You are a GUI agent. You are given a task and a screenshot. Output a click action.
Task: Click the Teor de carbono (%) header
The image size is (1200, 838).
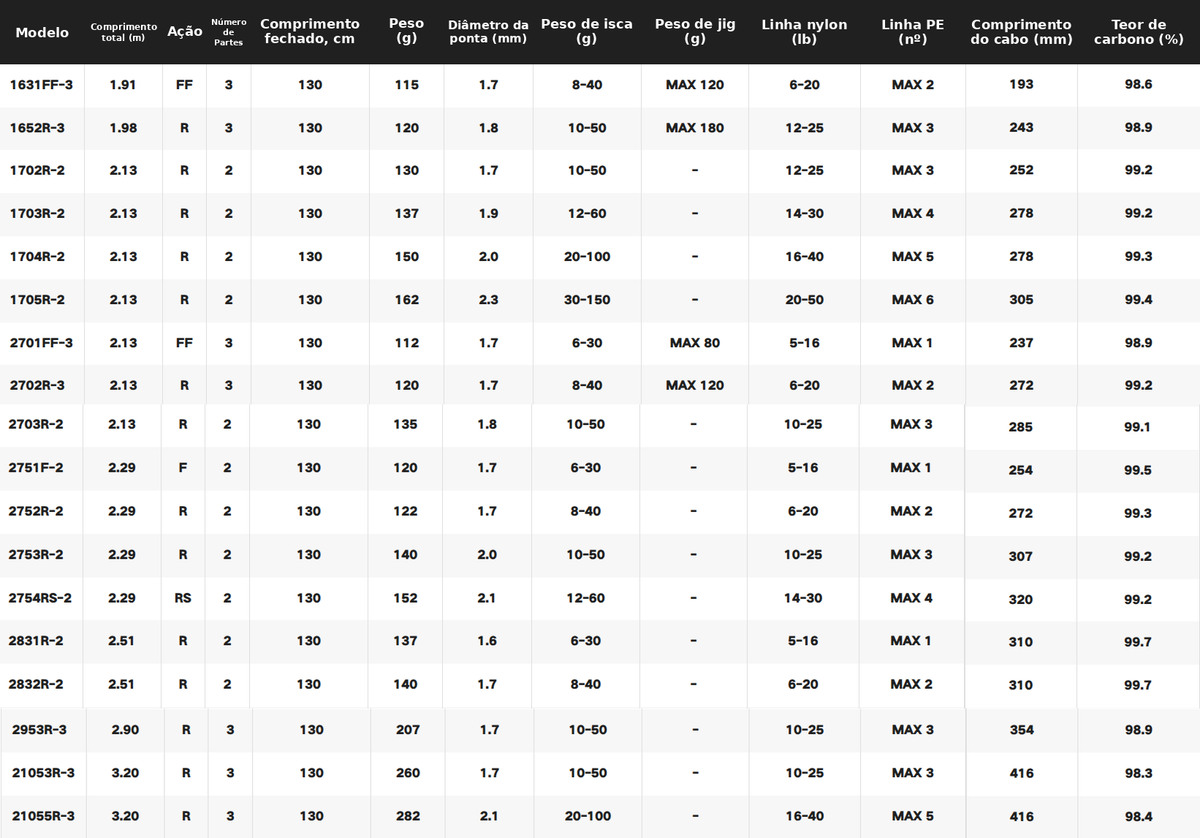(1138, 32)
